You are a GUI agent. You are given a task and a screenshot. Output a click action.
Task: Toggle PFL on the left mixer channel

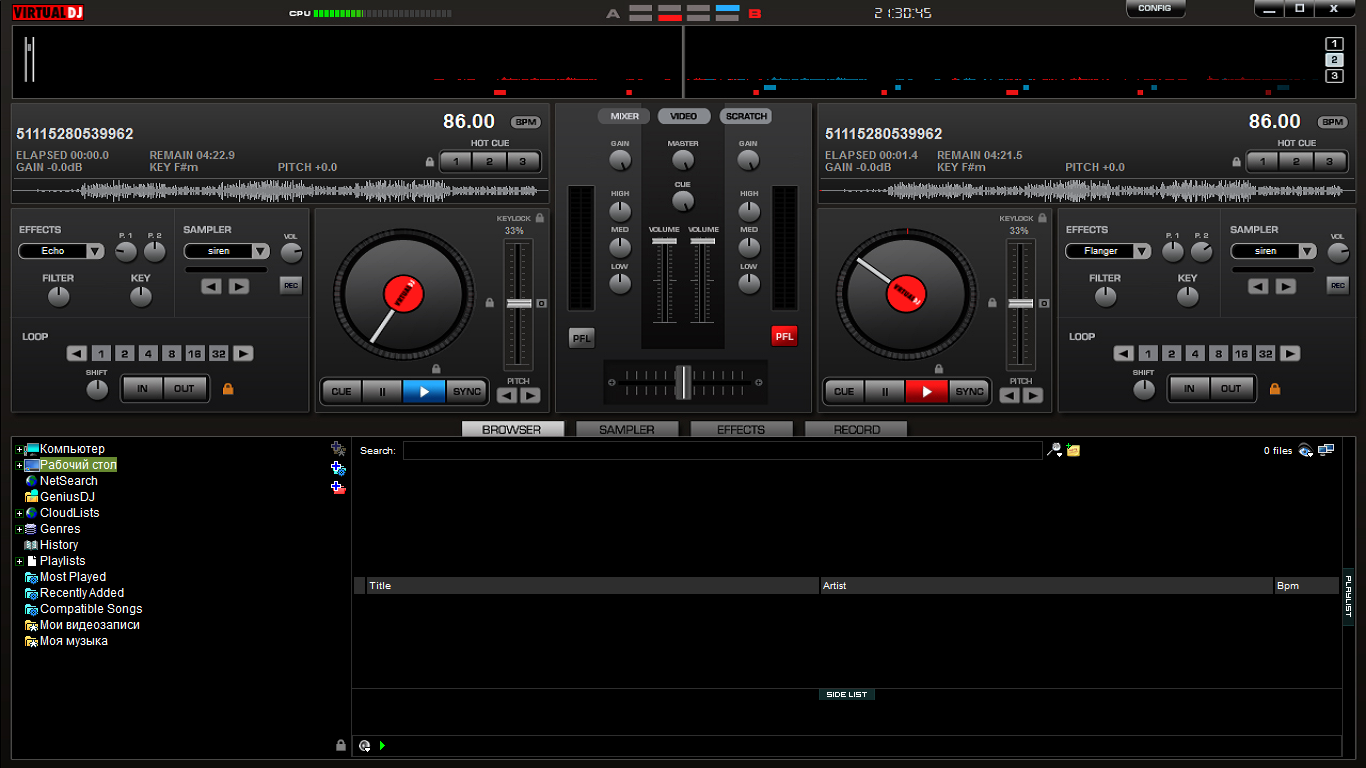click(581, 338)
